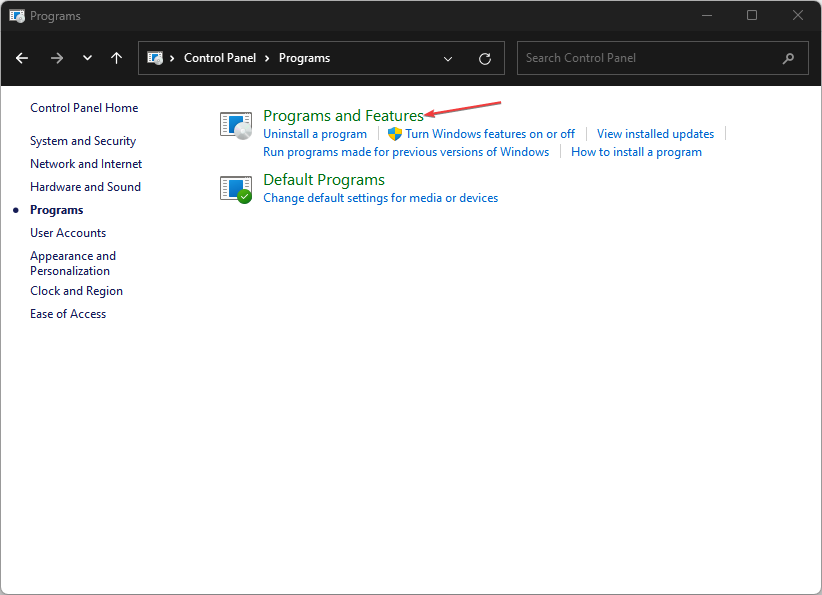This screenshot has width=822, height=595.
Task: Click the Programs and Features heading
Action: pyautogui.click(x=343, y=116)
